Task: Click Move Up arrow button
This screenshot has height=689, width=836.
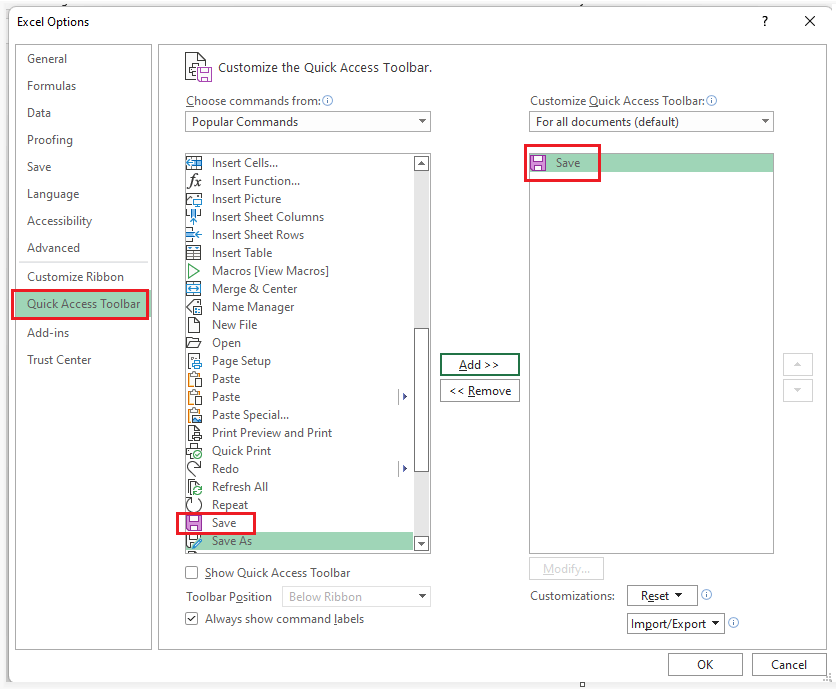Action: click(798, 365)
